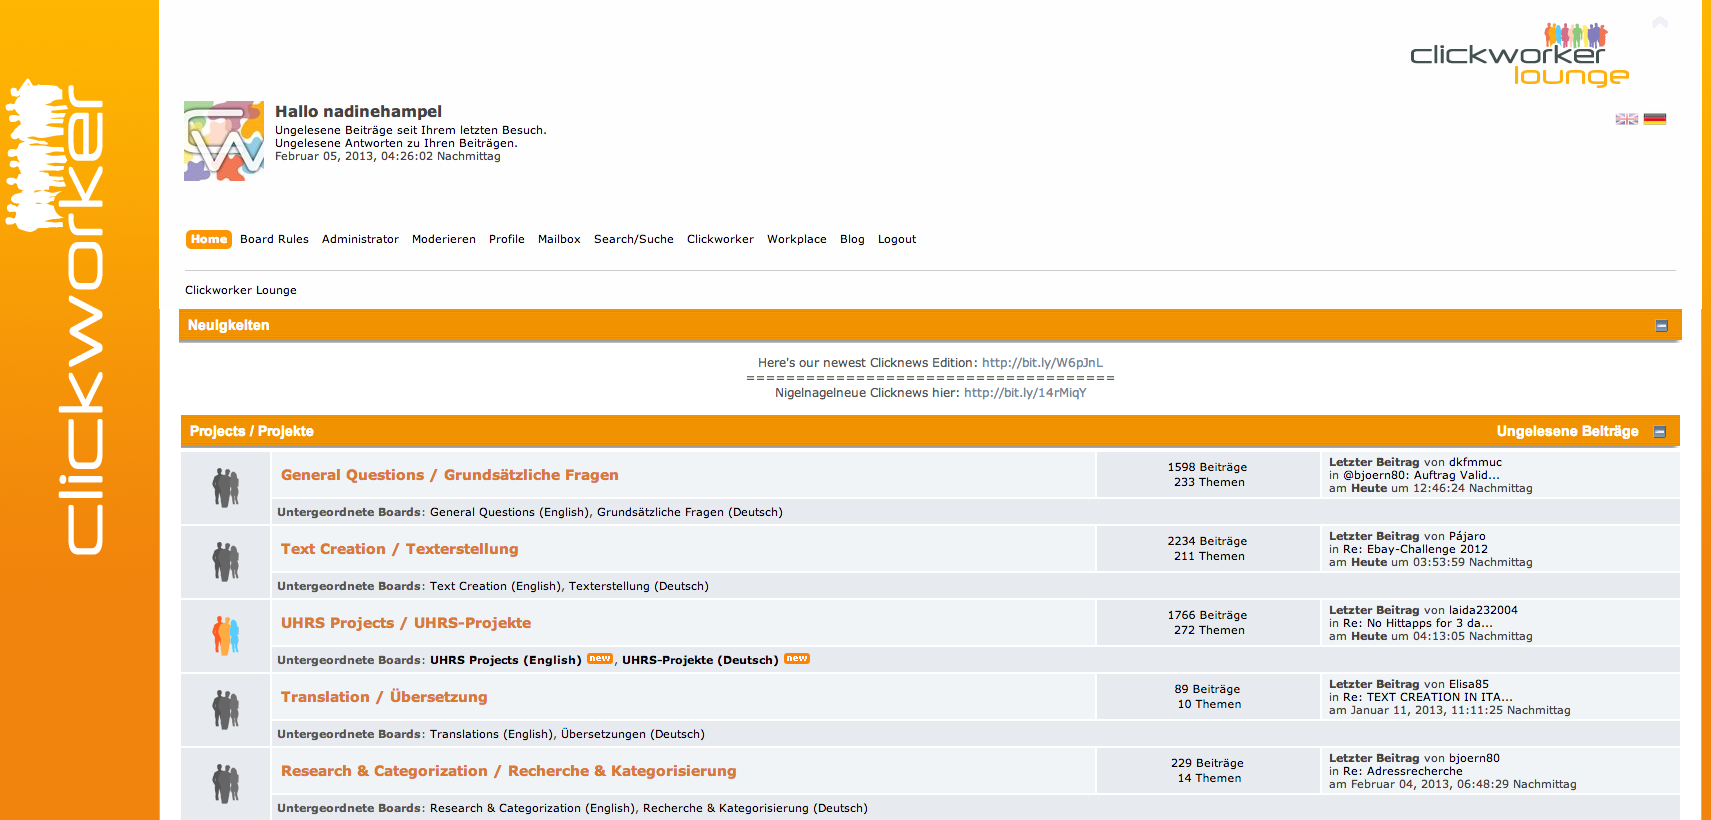Click the Neuigkeiten section title

click(228, 325)
